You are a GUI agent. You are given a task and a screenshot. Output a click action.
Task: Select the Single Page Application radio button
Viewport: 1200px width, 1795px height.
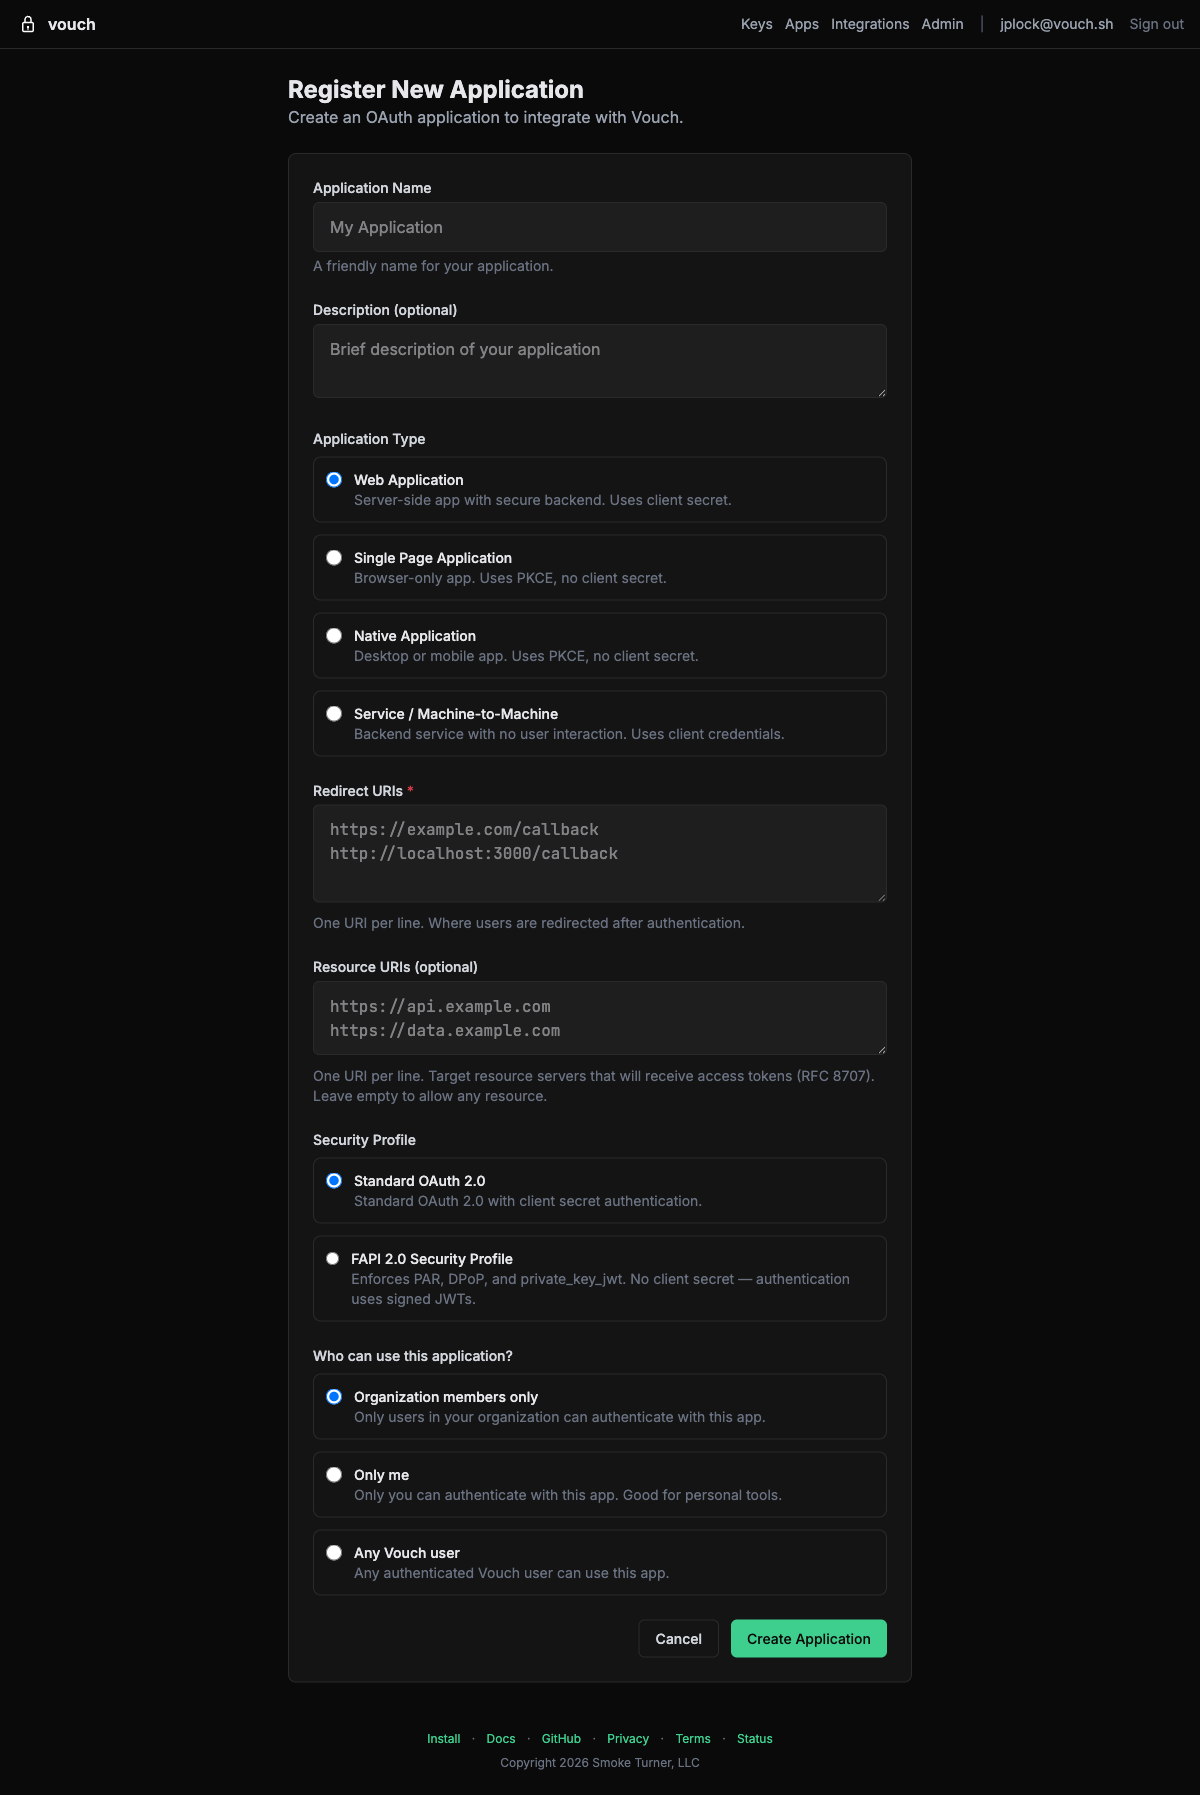coord(334,558)
